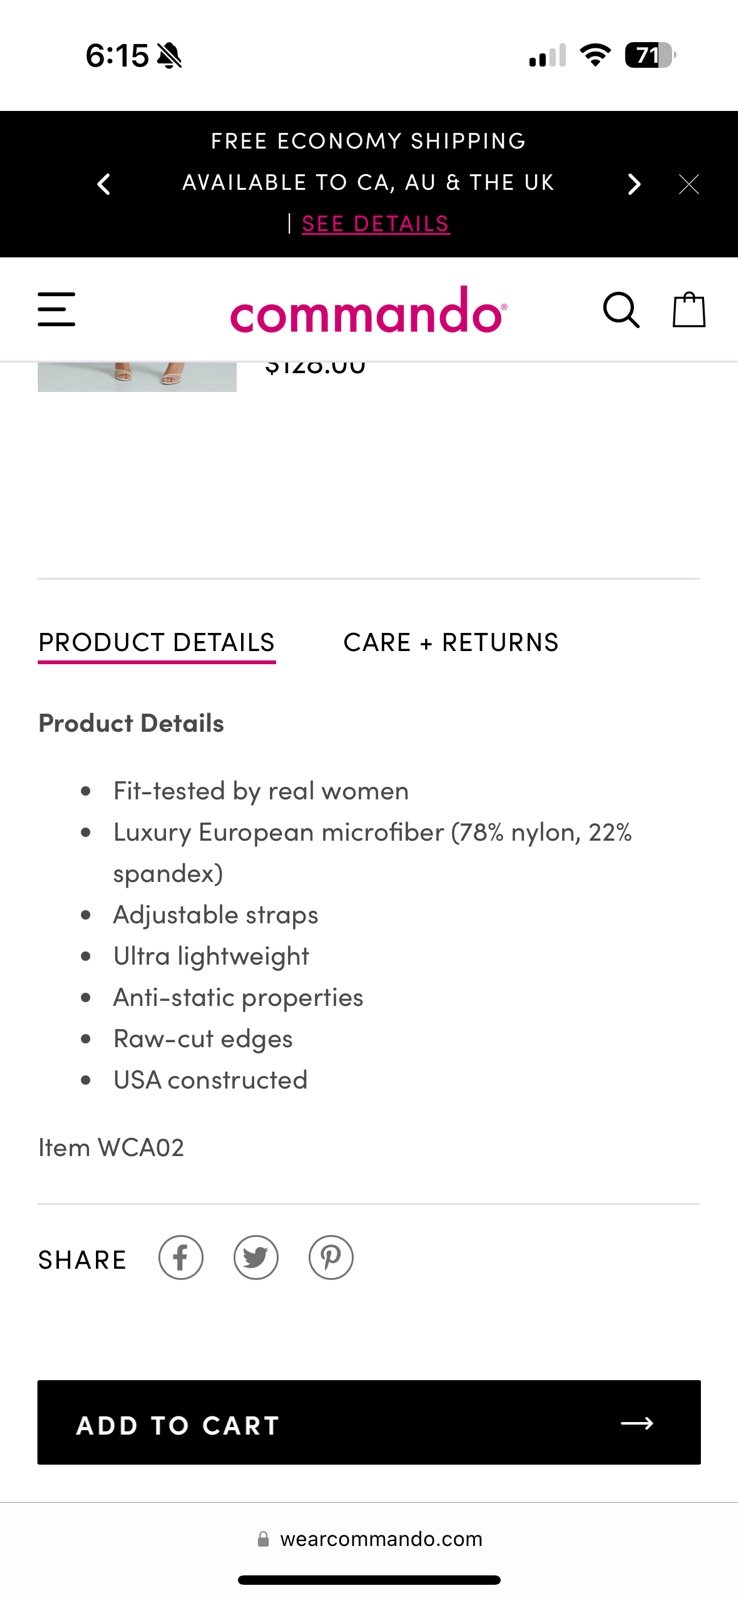Dismiss the free shipping banner

click(x=689, y=184)
